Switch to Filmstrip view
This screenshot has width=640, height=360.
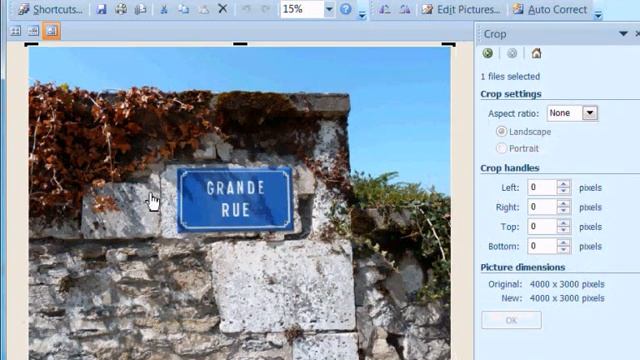tap(33, 31)
